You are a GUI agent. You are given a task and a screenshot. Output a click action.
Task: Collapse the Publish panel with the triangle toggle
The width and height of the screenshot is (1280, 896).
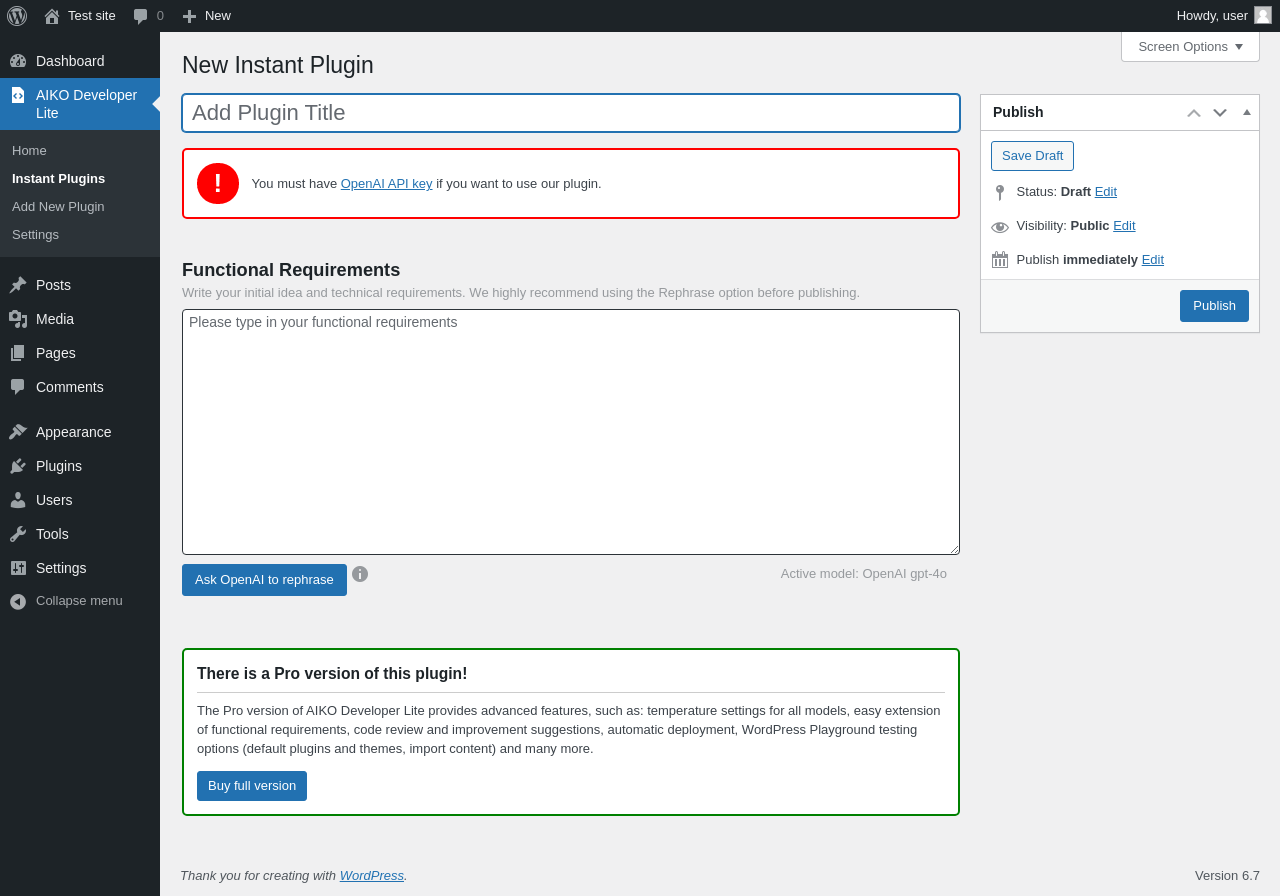tap(1247, 112)
